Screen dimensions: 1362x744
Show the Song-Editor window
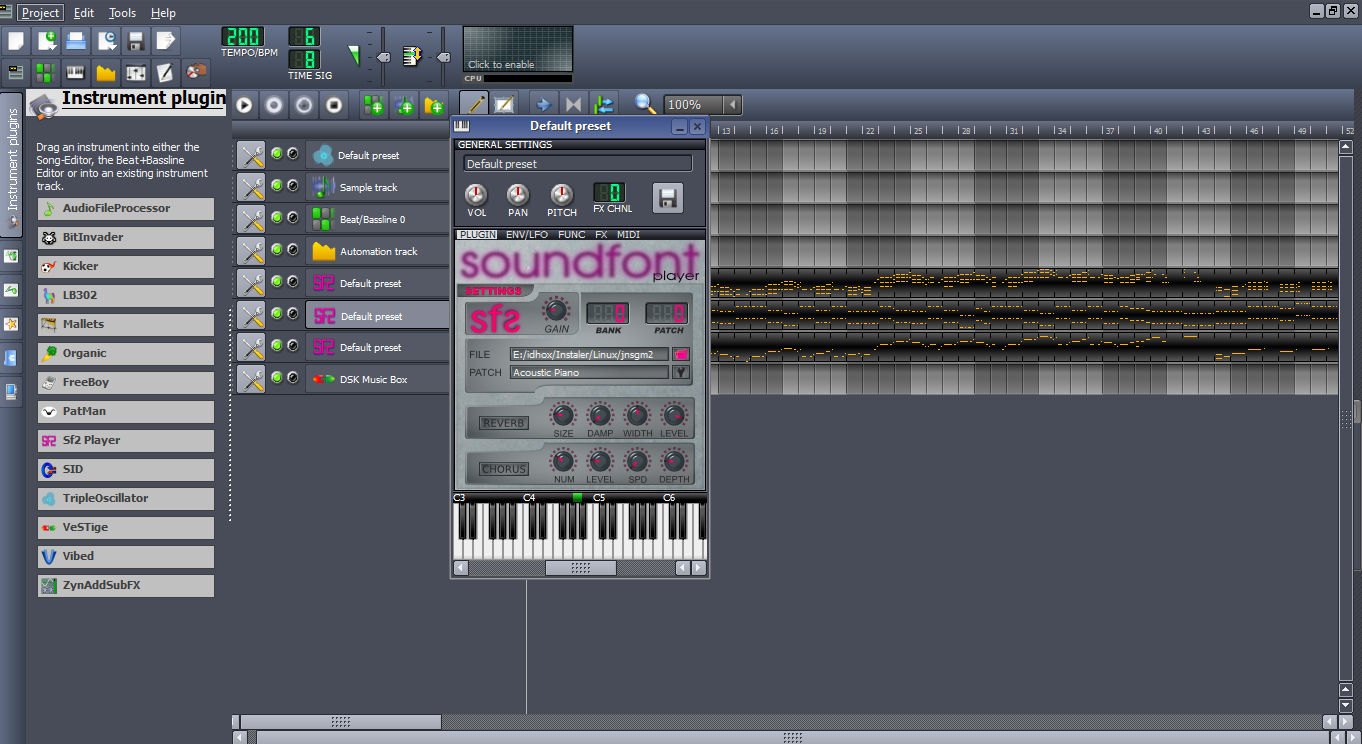point(16,72)
